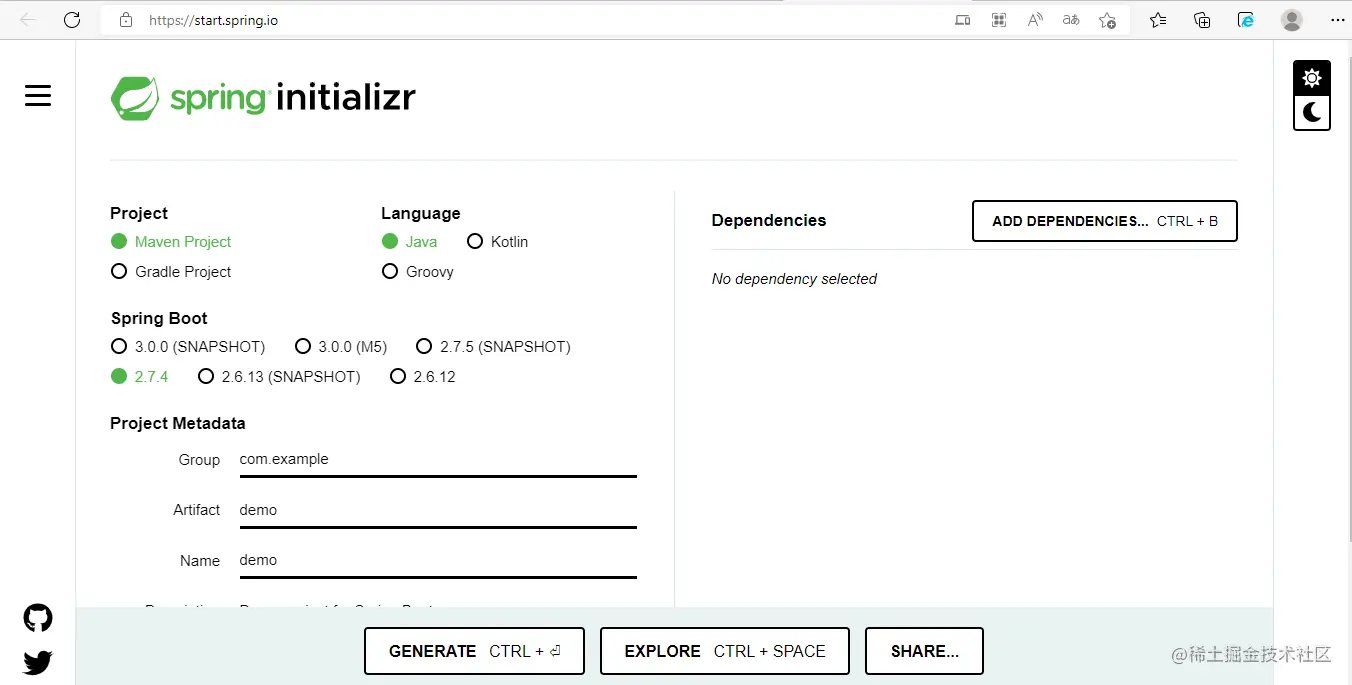Click the Group input field

(438, 460)
